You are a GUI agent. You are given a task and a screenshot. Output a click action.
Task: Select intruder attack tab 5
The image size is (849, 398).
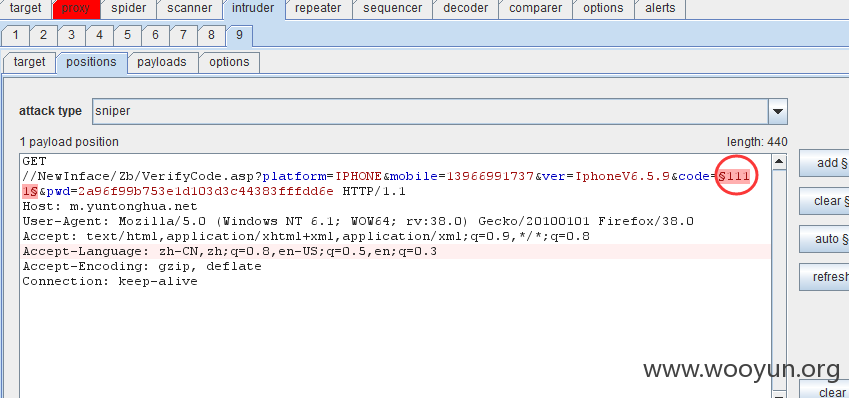click(127, 36)
